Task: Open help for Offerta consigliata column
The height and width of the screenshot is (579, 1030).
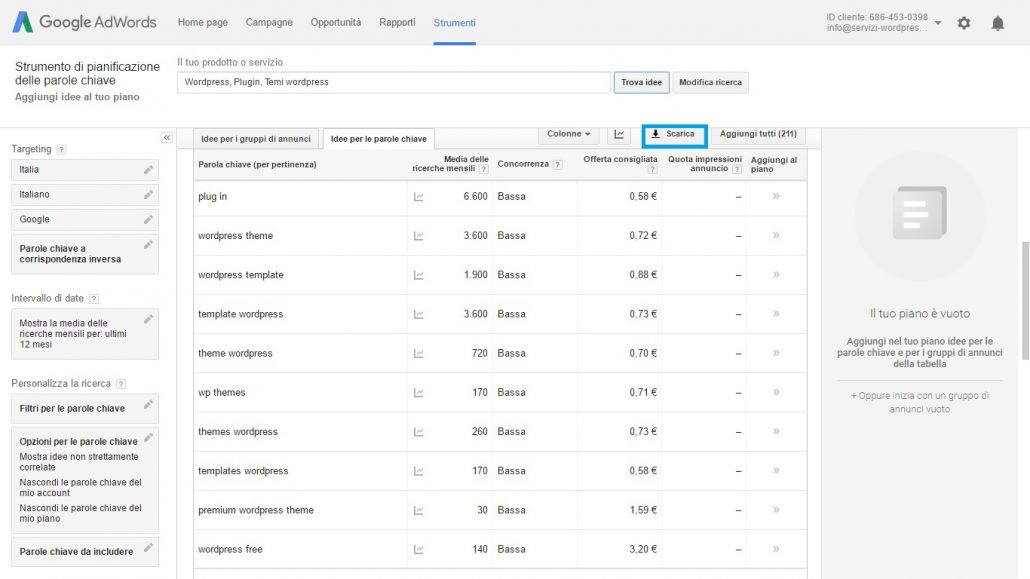Action: (652, 169)
